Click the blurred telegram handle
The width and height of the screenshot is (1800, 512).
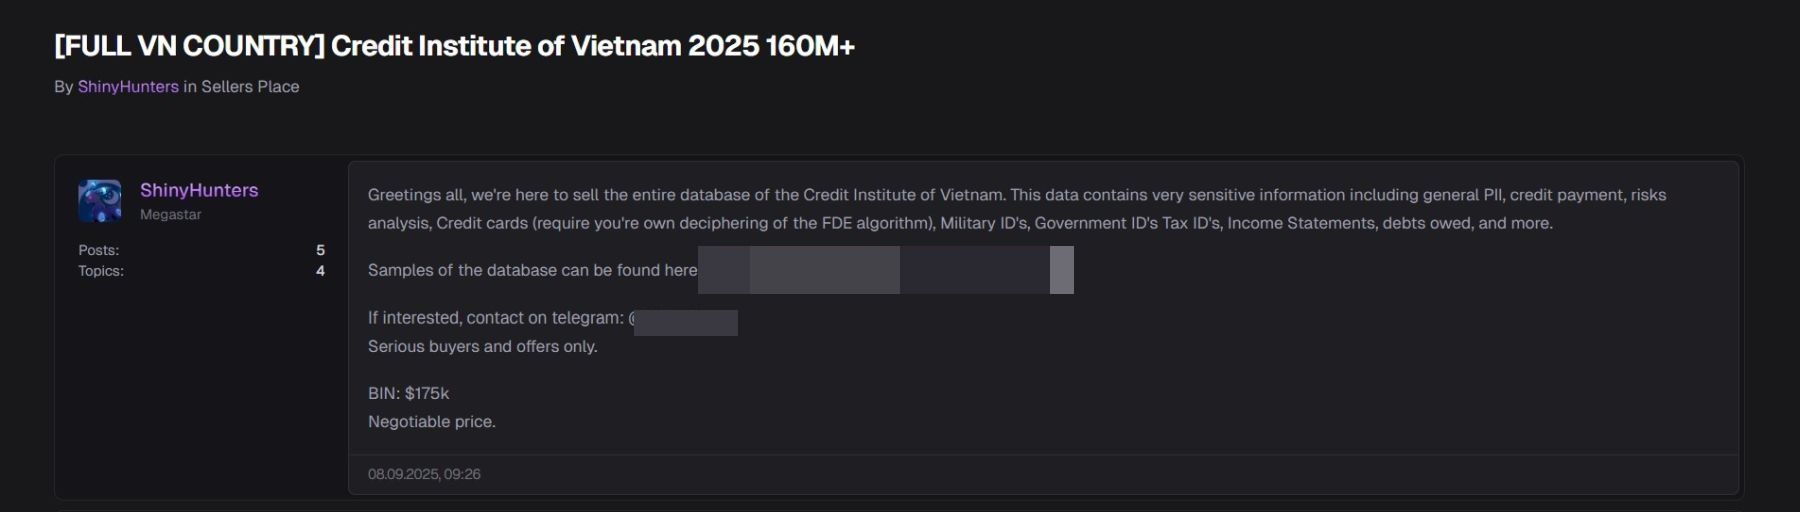click(x=686, y=323)
